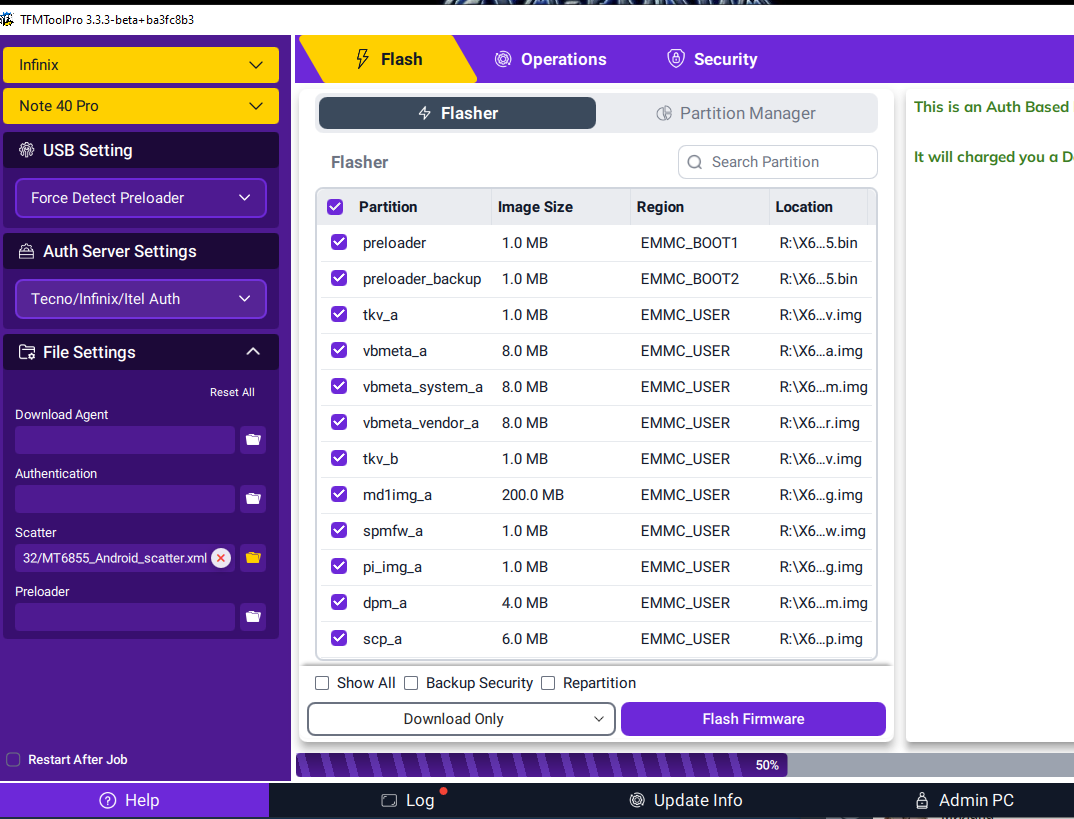Switch to the Security tab
Viewport: 1074px width, 819px height.
tap(712, 59)
